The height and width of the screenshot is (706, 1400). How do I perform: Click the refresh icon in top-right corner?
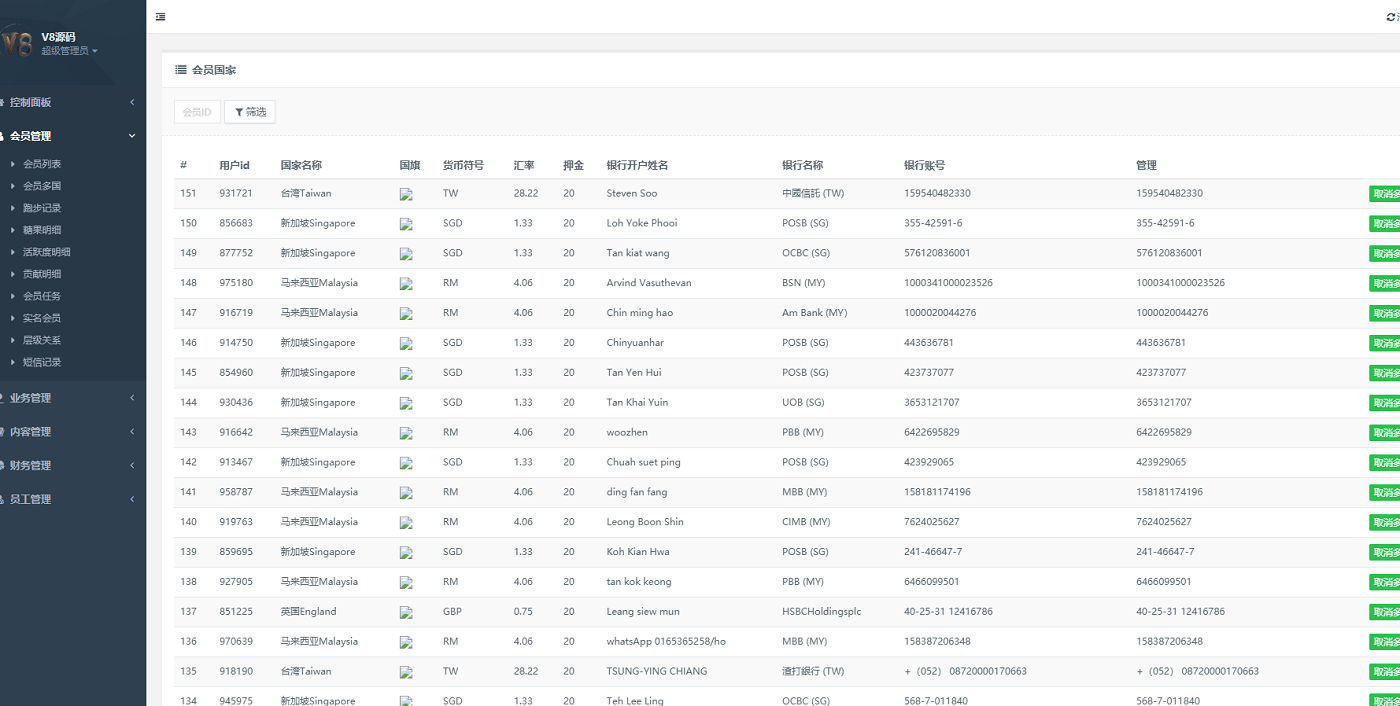coord(1391,17)
